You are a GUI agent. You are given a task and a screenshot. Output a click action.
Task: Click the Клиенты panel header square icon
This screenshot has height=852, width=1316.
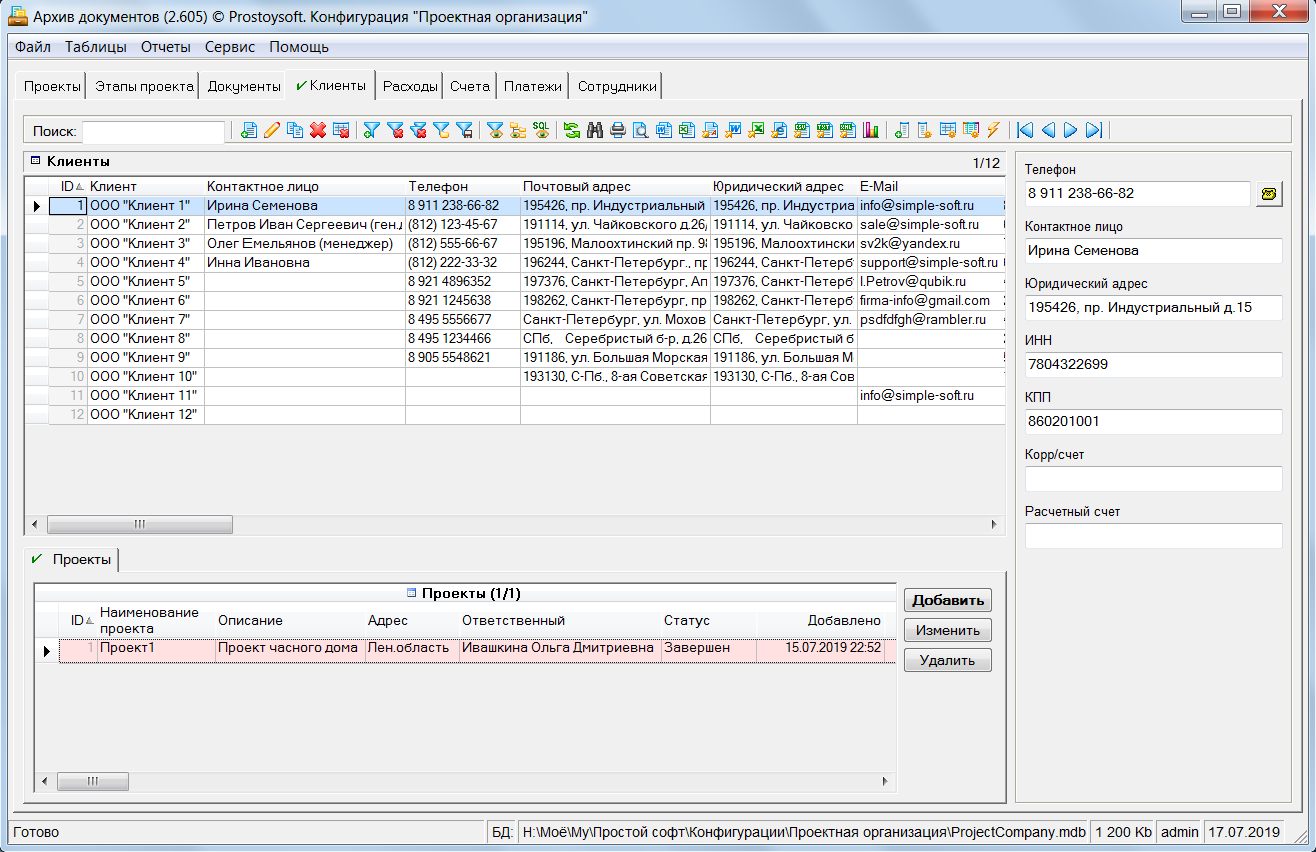pos(36,161)
